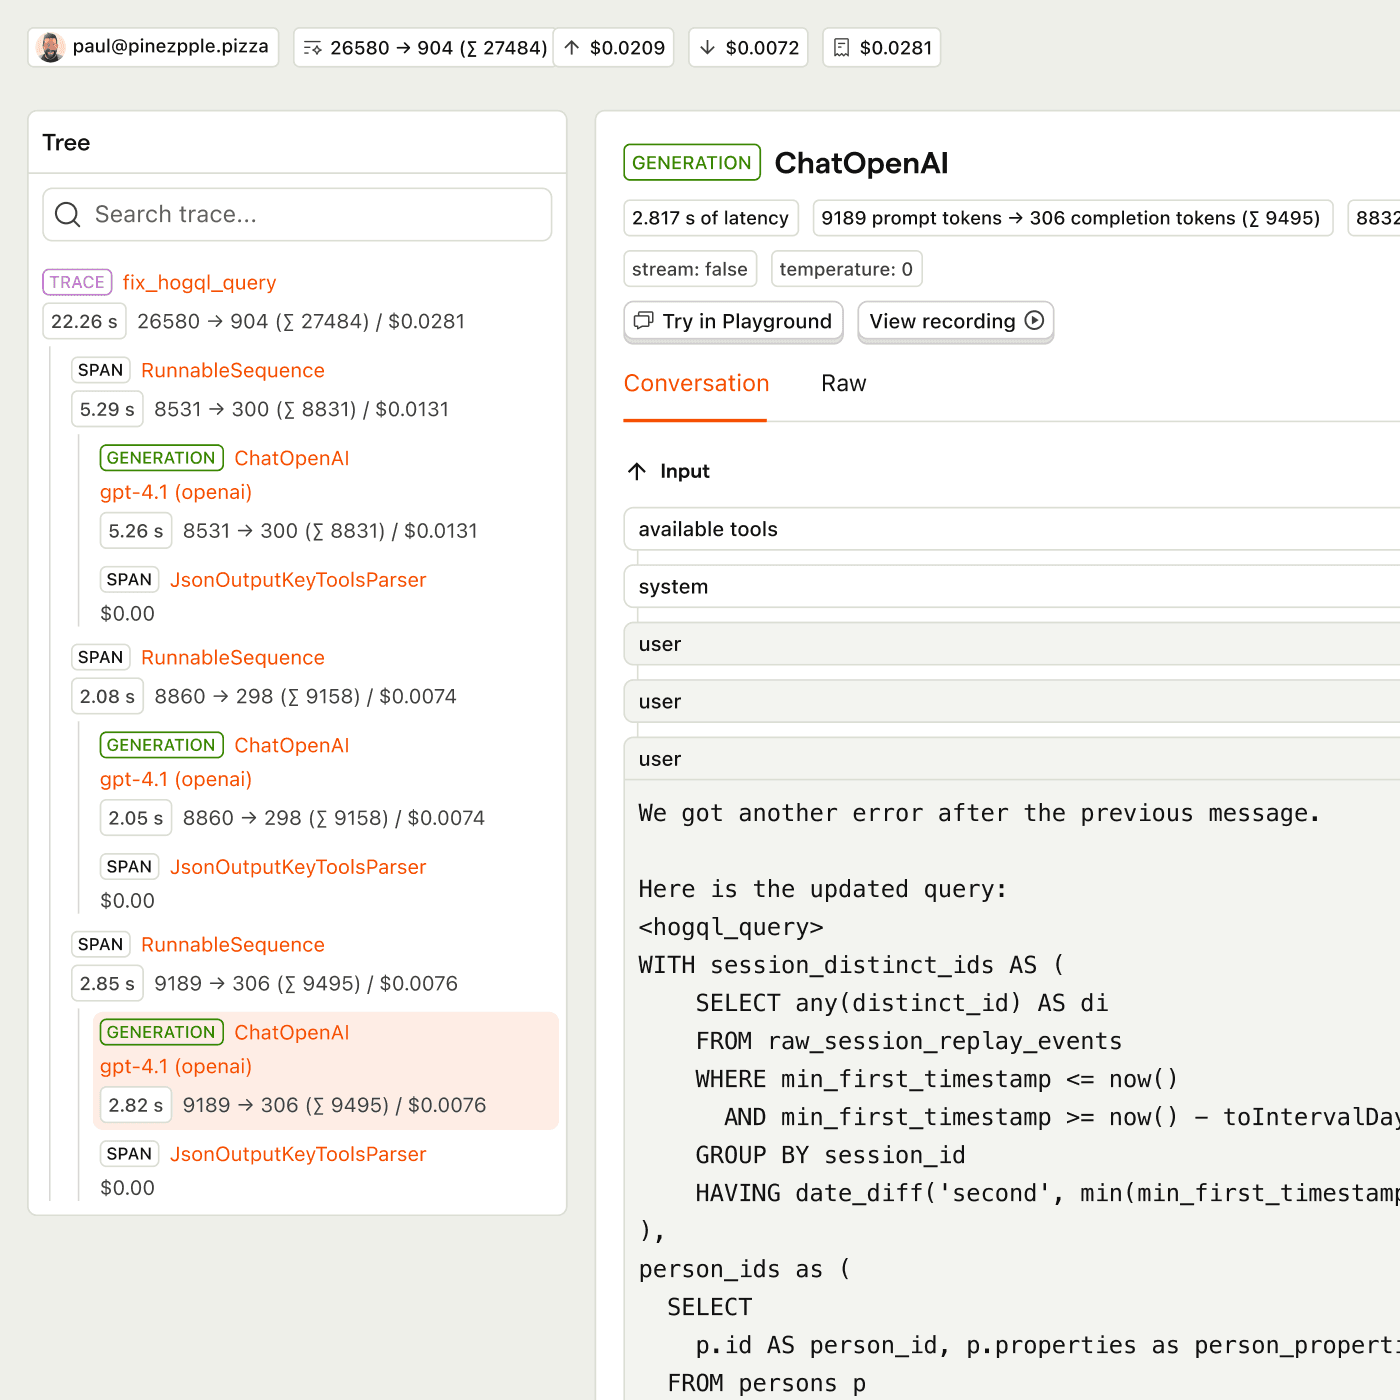Select the RunnableSequence span taking 2.08 s
The image size is (1400, 1400).
(x=233, y=658)
